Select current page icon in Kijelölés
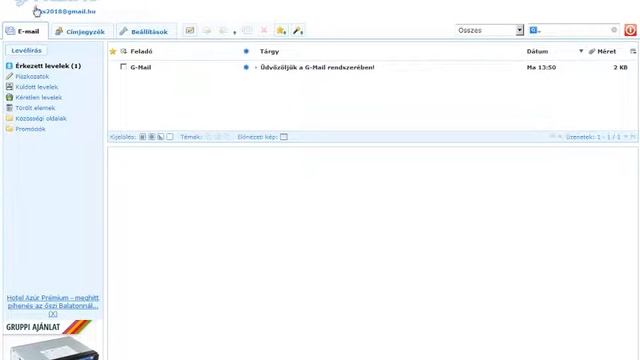This screenshot has width=640, height=360. (151, 137)
